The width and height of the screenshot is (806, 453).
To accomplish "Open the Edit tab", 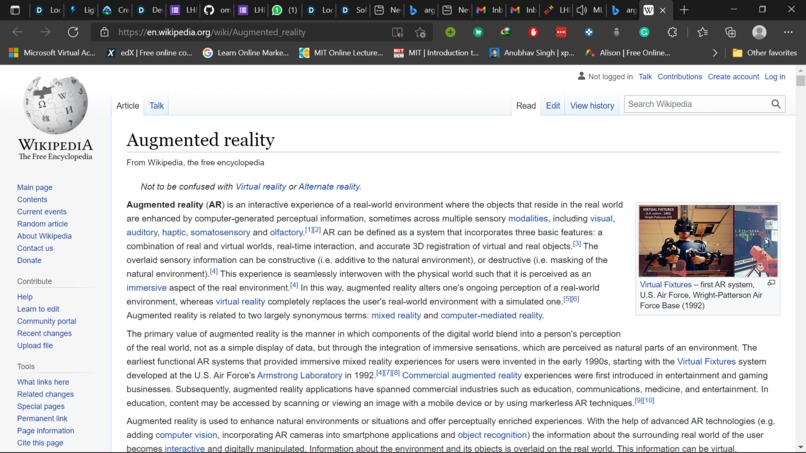I will coord(553,105).
